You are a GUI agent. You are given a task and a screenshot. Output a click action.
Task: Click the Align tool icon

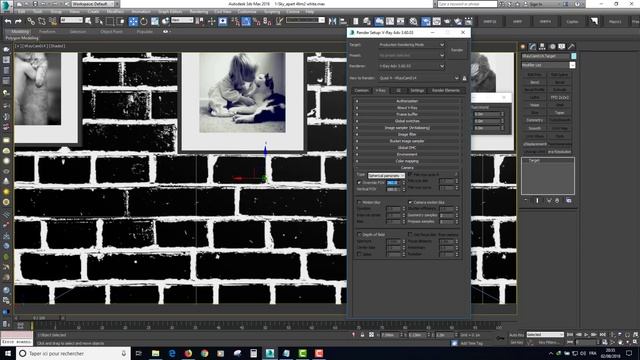[343, 21]
